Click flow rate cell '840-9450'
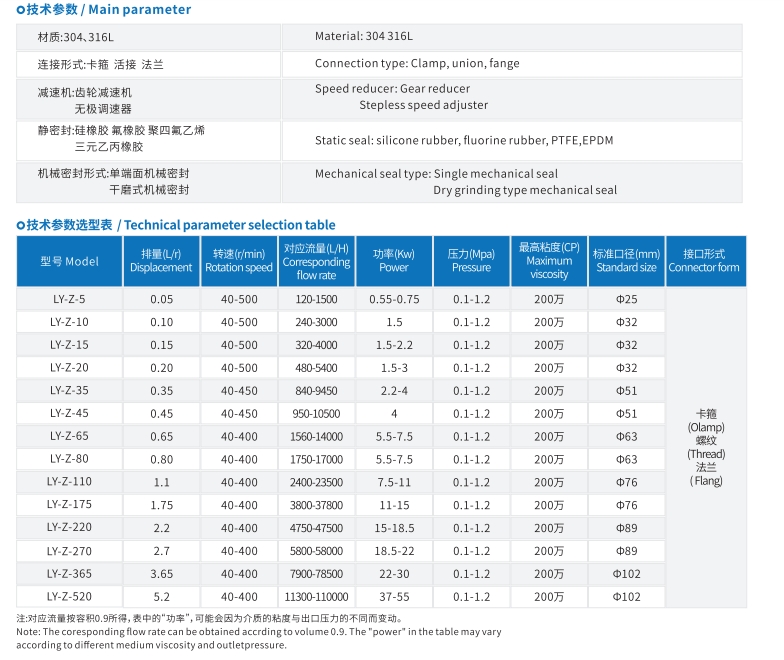The height and width of the screenshot is (660, 784). [x=316, y=391]
